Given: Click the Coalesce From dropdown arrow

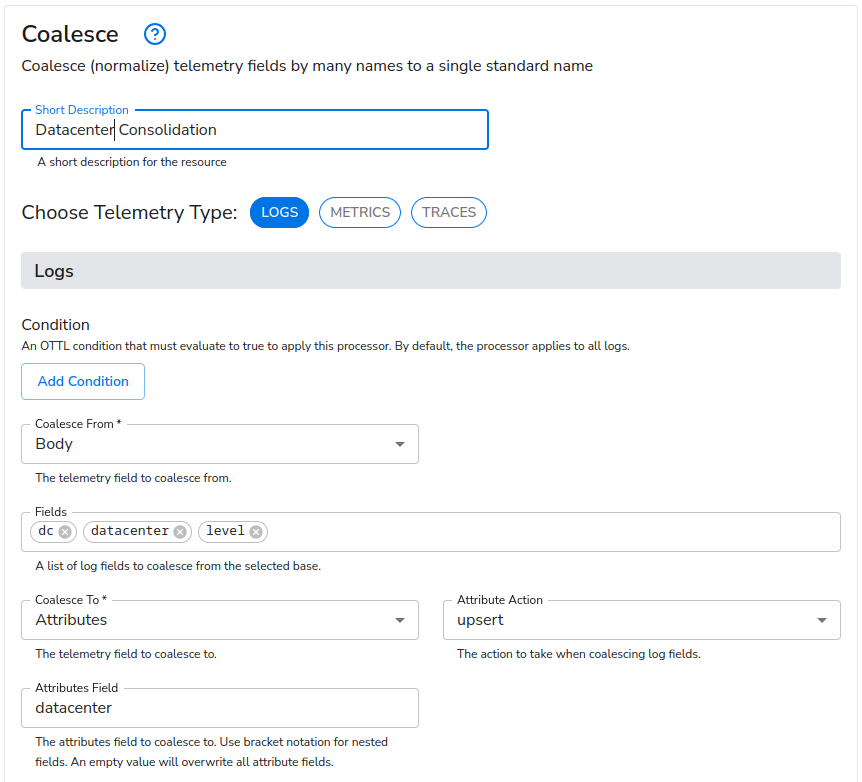Looking at the screenshot, I should coord(400,443).
